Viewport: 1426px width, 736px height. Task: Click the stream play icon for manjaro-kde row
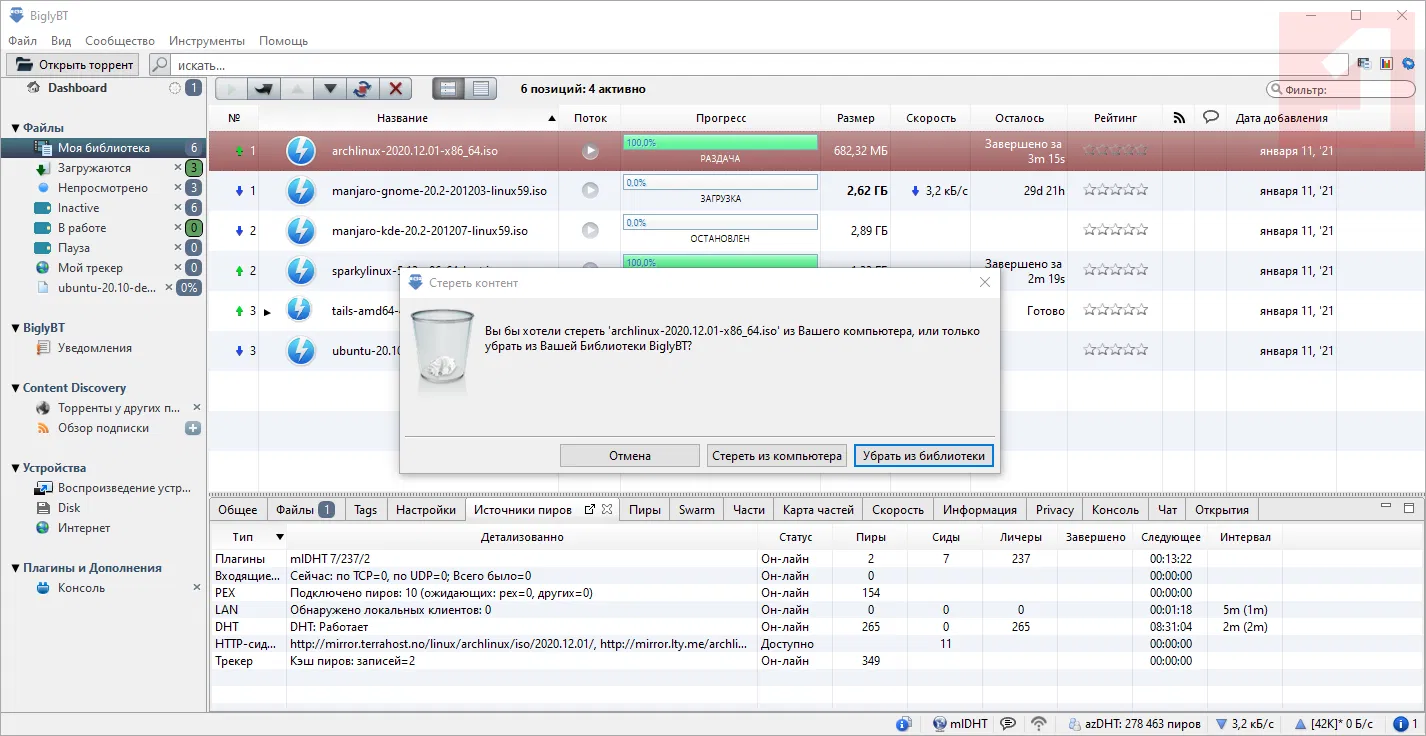590,230
